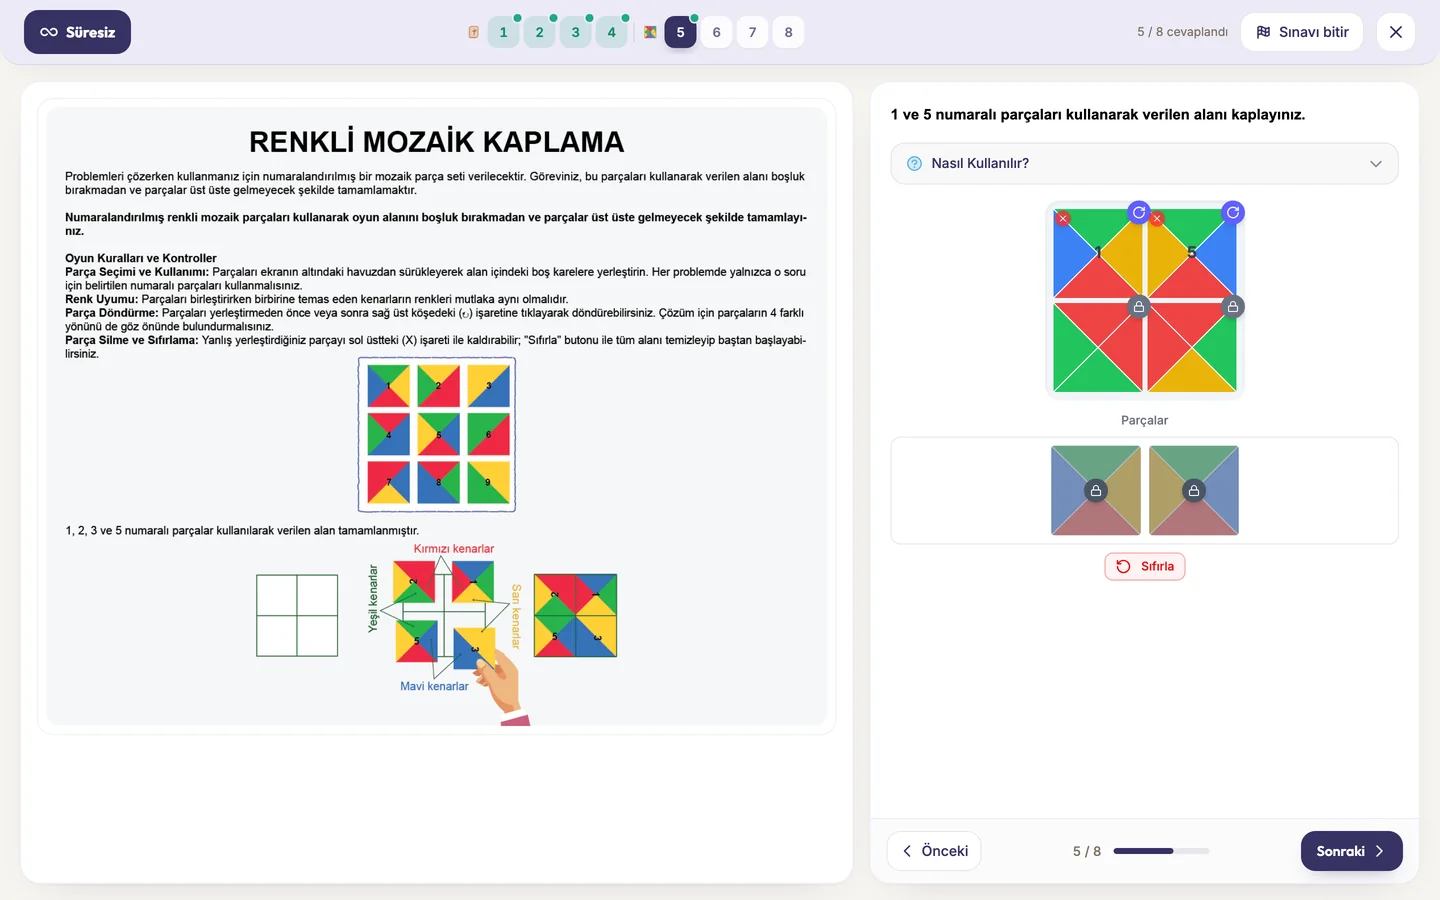Screen dimensions: 1440x900
Task: Click the empty bottom-left cell of the board
Action: click(x=1097, y=347)
